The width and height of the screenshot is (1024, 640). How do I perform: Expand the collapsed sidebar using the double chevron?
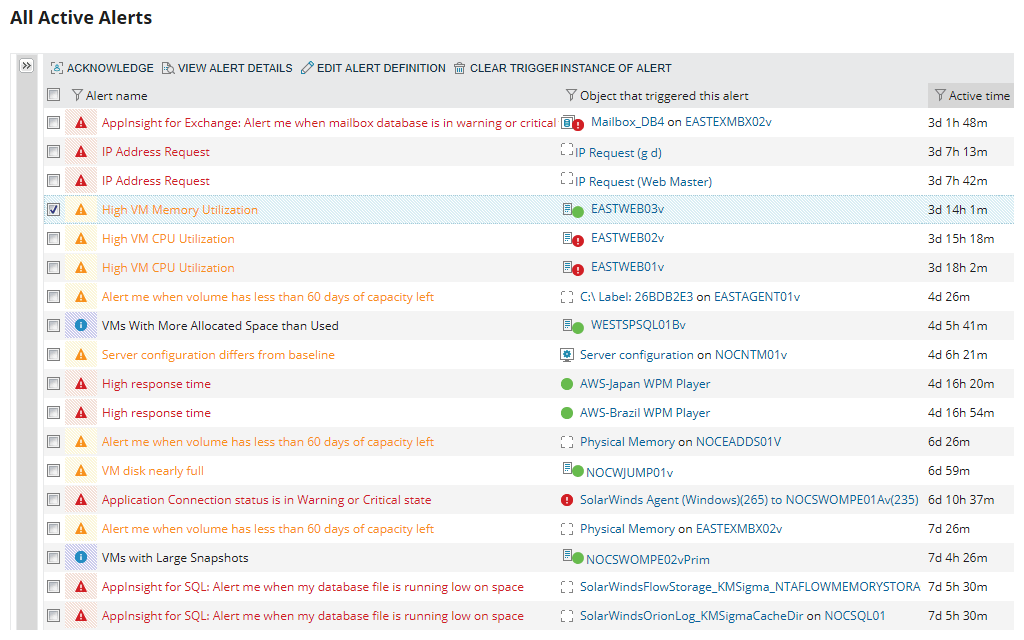click(27, 63)
